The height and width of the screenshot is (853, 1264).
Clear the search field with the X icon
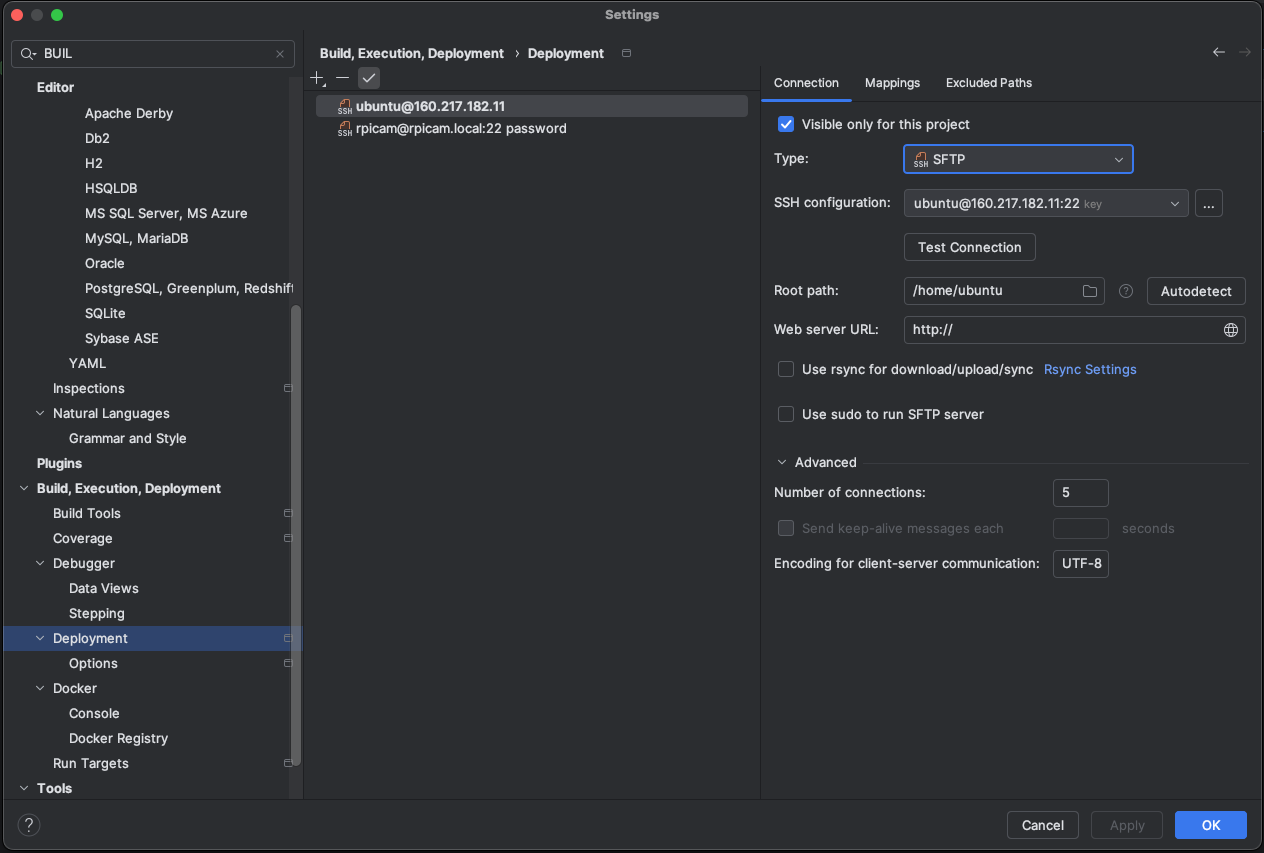(x=280, y=54)
